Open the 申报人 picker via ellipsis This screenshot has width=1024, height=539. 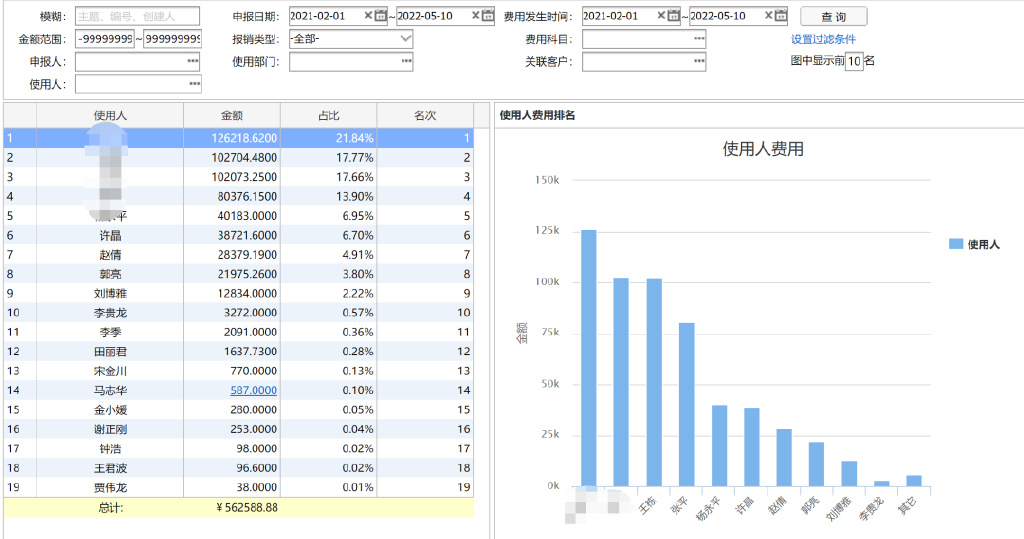point(192,62)
